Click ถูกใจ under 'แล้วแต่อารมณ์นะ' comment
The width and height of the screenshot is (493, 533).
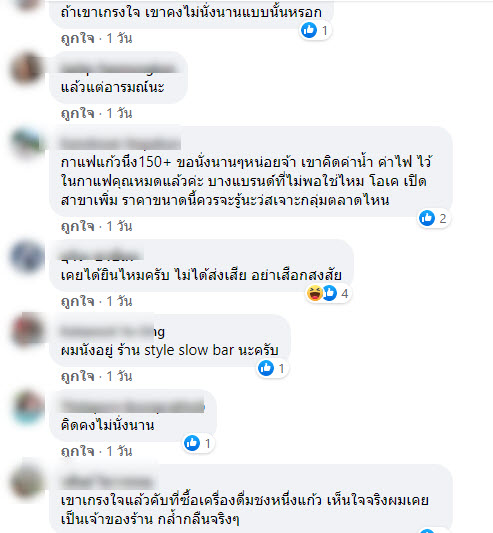pyautogui.click(x=78, y=114)
